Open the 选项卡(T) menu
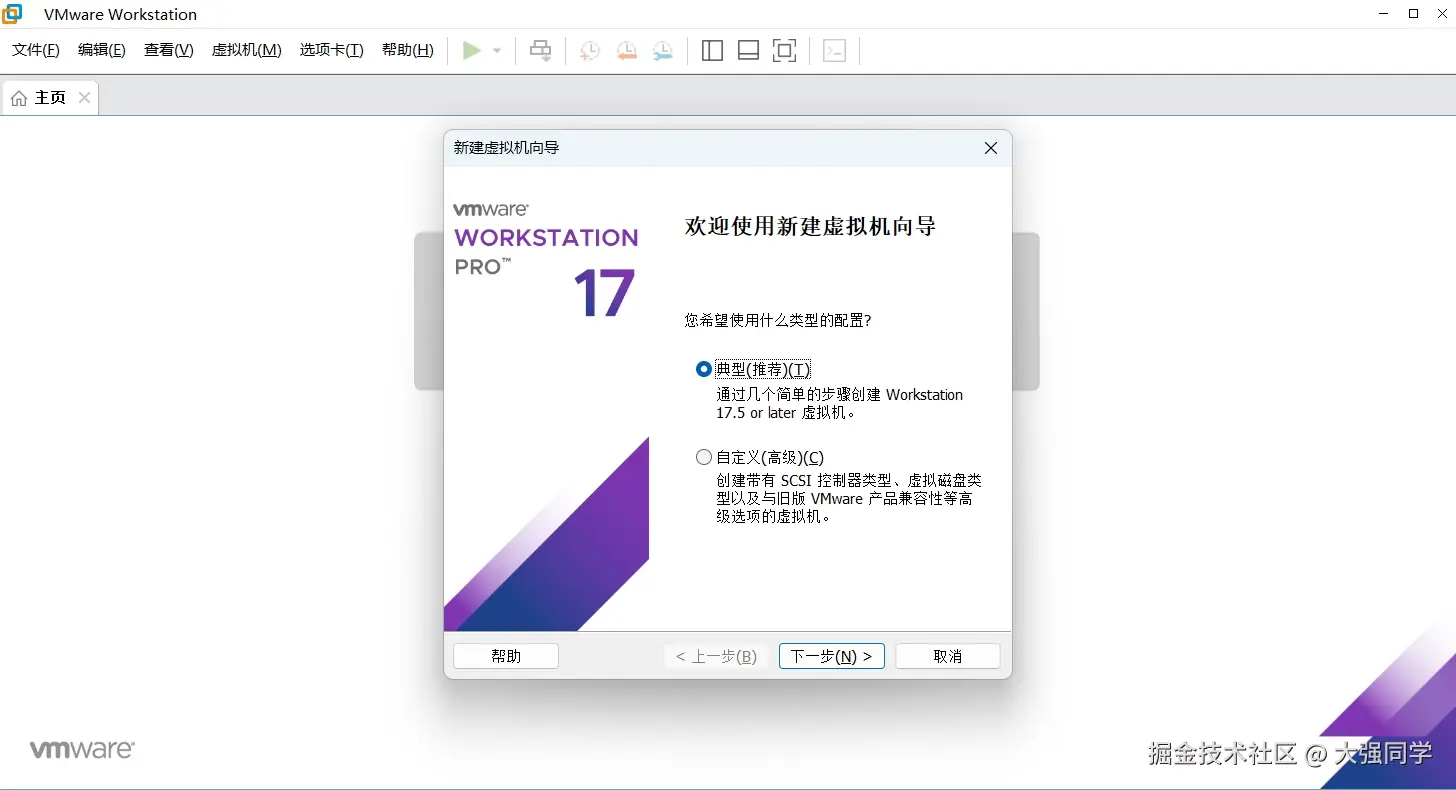The width and height of the screenshot is (1456, 790). point(332,50)
